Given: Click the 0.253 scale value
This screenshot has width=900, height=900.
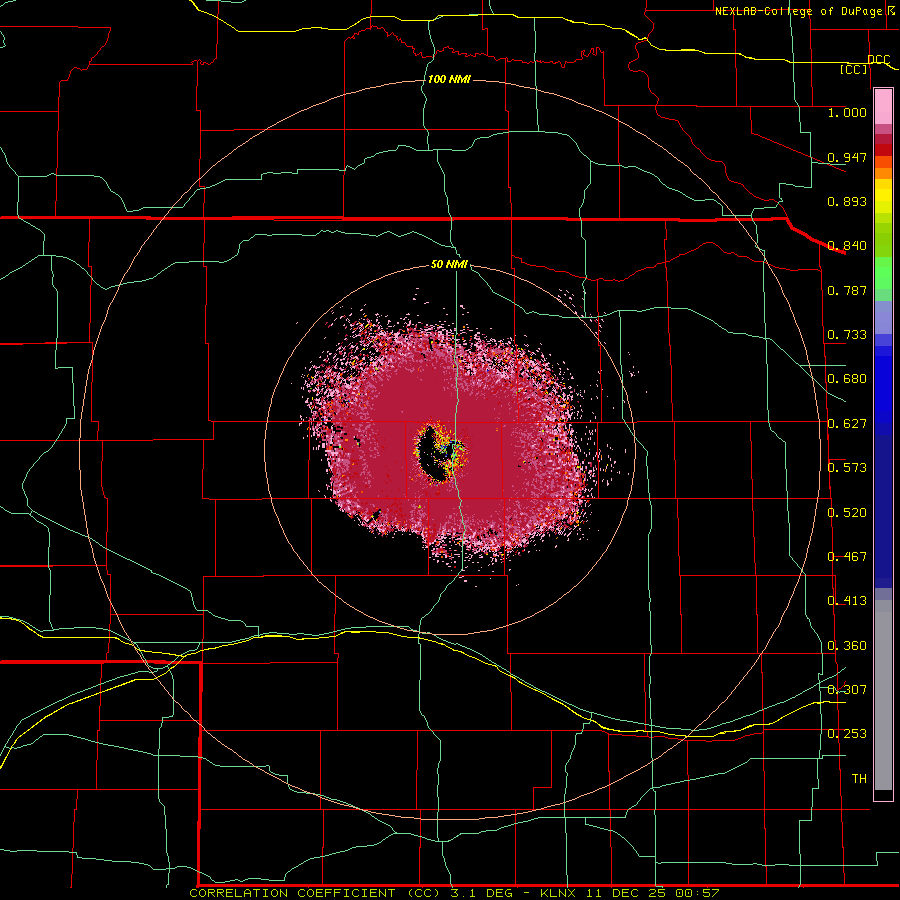Looking at the screenshot, I should pyautogui.click(x=847, y=734).
